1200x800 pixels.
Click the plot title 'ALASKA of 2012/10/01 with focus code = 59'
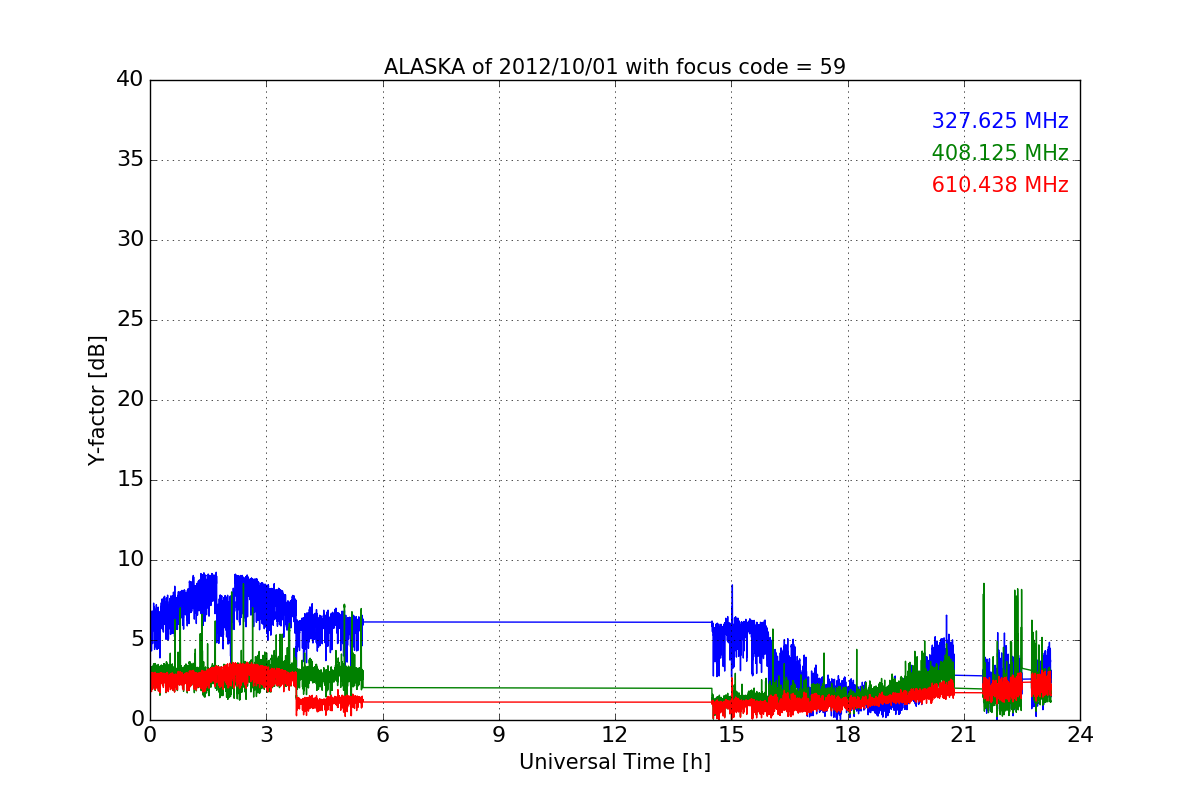(615, 67)
